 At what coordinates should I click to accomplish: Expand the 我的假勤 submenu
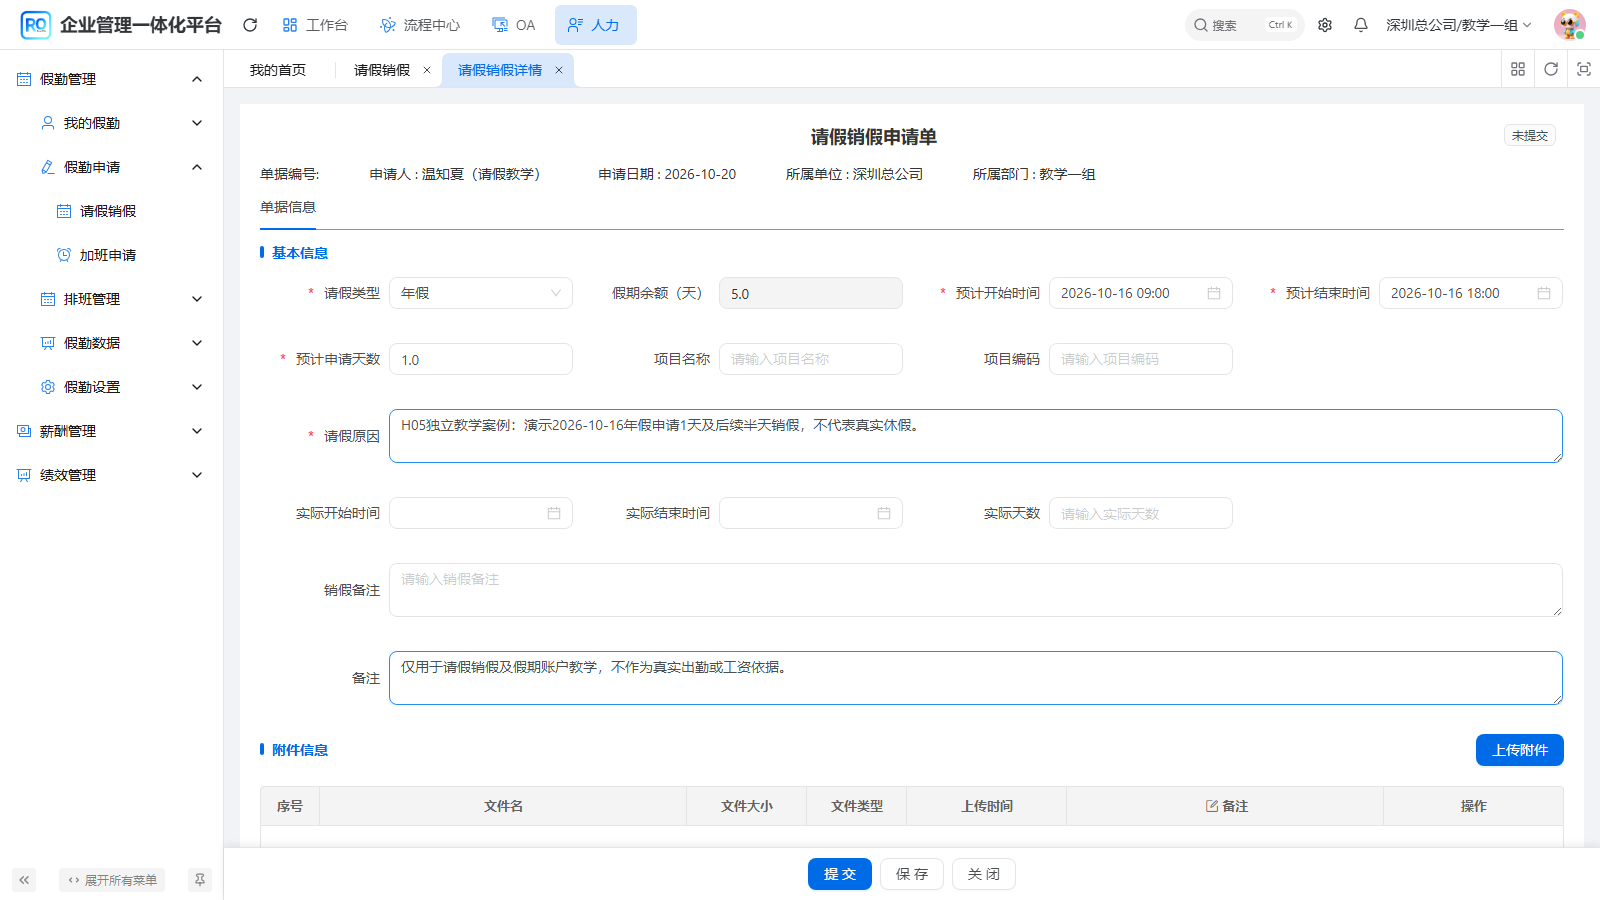coord(111,123)
